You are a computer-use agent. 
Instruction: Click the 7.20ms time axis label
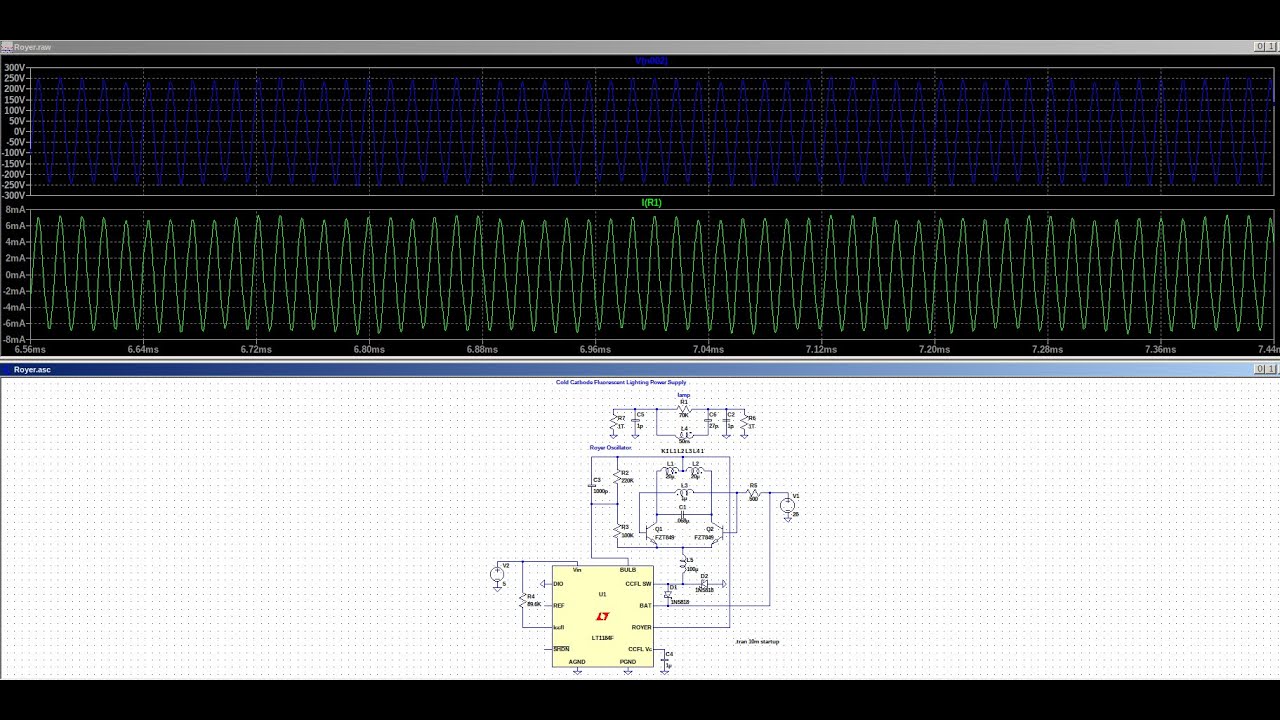[934, 350]
